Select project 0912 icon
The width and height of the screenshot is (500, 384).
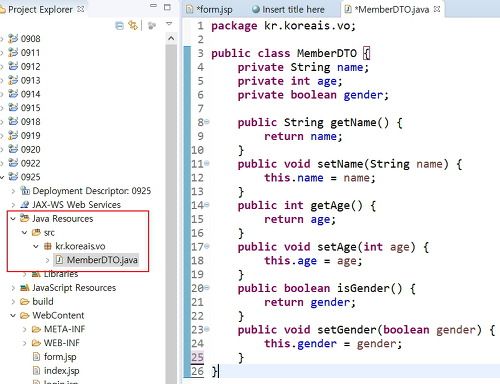tap(13, 66)
